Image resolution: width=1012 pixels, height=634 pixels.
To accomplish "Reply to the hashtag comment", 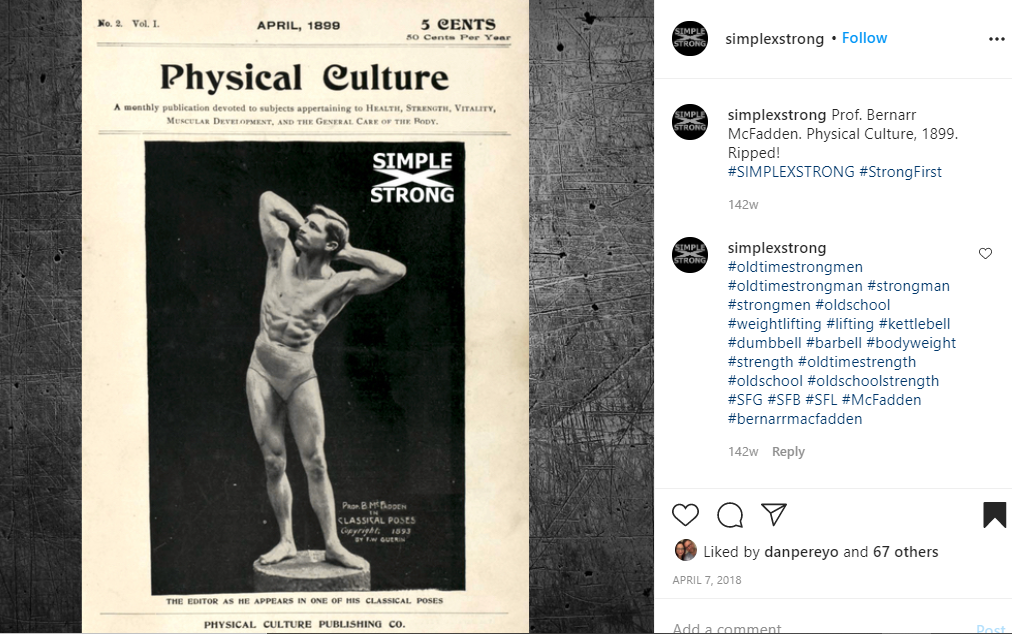I will [x=788, y=451].
